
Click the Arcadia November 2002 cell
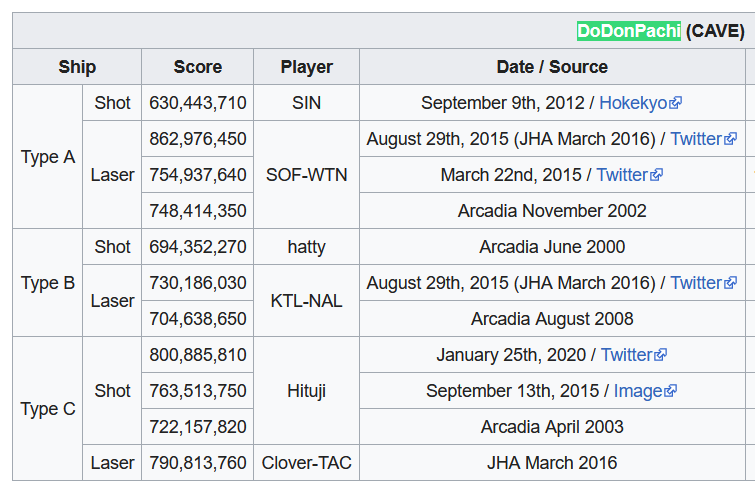552,211
